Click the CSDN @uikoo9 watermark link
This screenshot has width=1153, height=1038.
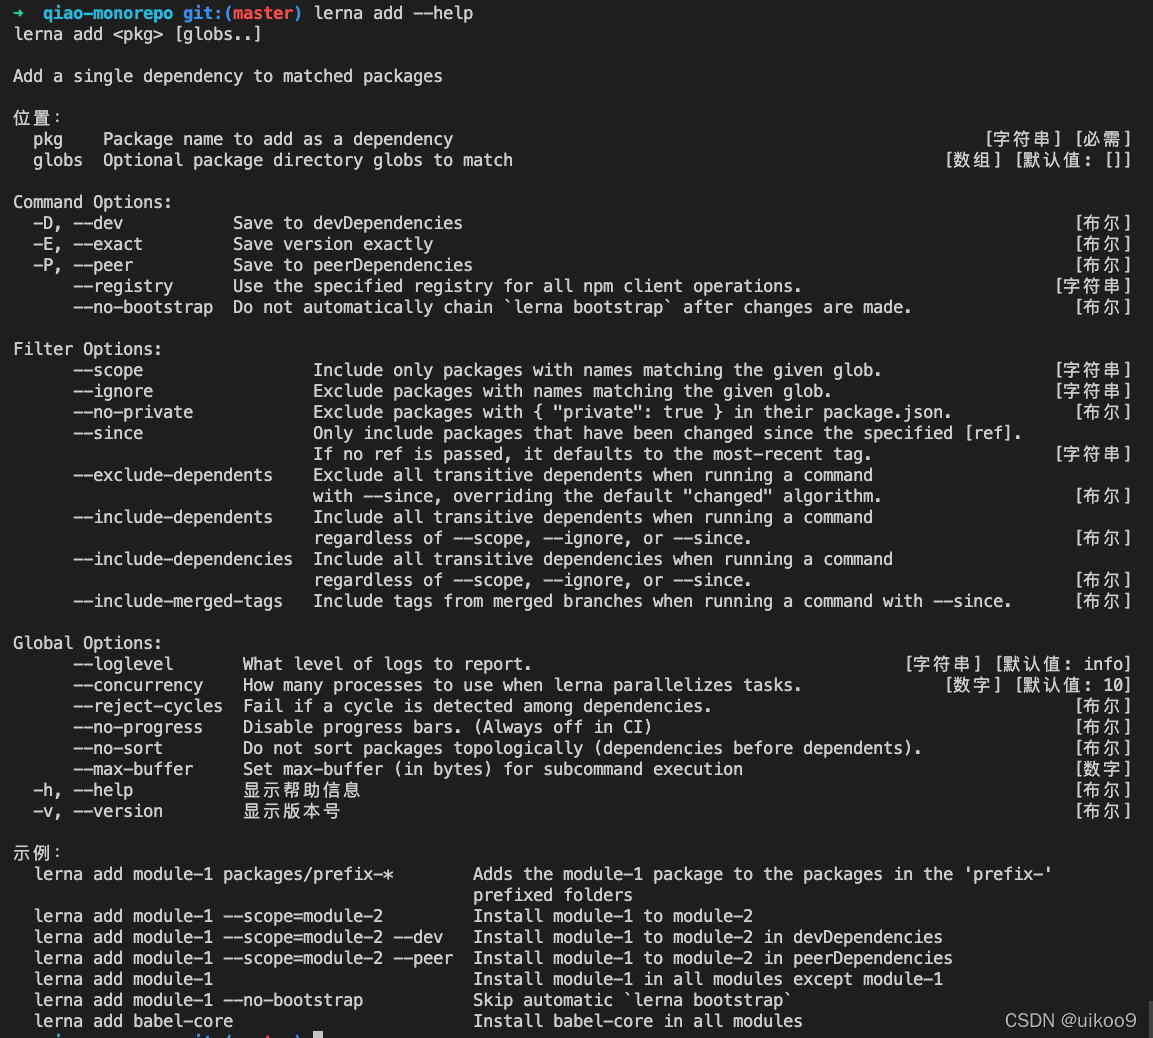pyautogui.click(x=1068, y=1021)
